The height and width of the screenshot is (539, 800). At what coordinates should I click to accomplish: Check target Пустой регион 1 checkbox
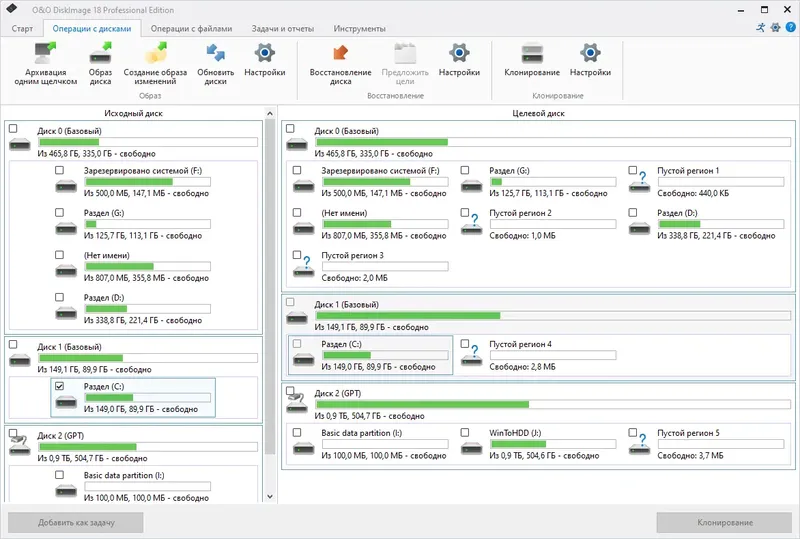tap(633, 170)
